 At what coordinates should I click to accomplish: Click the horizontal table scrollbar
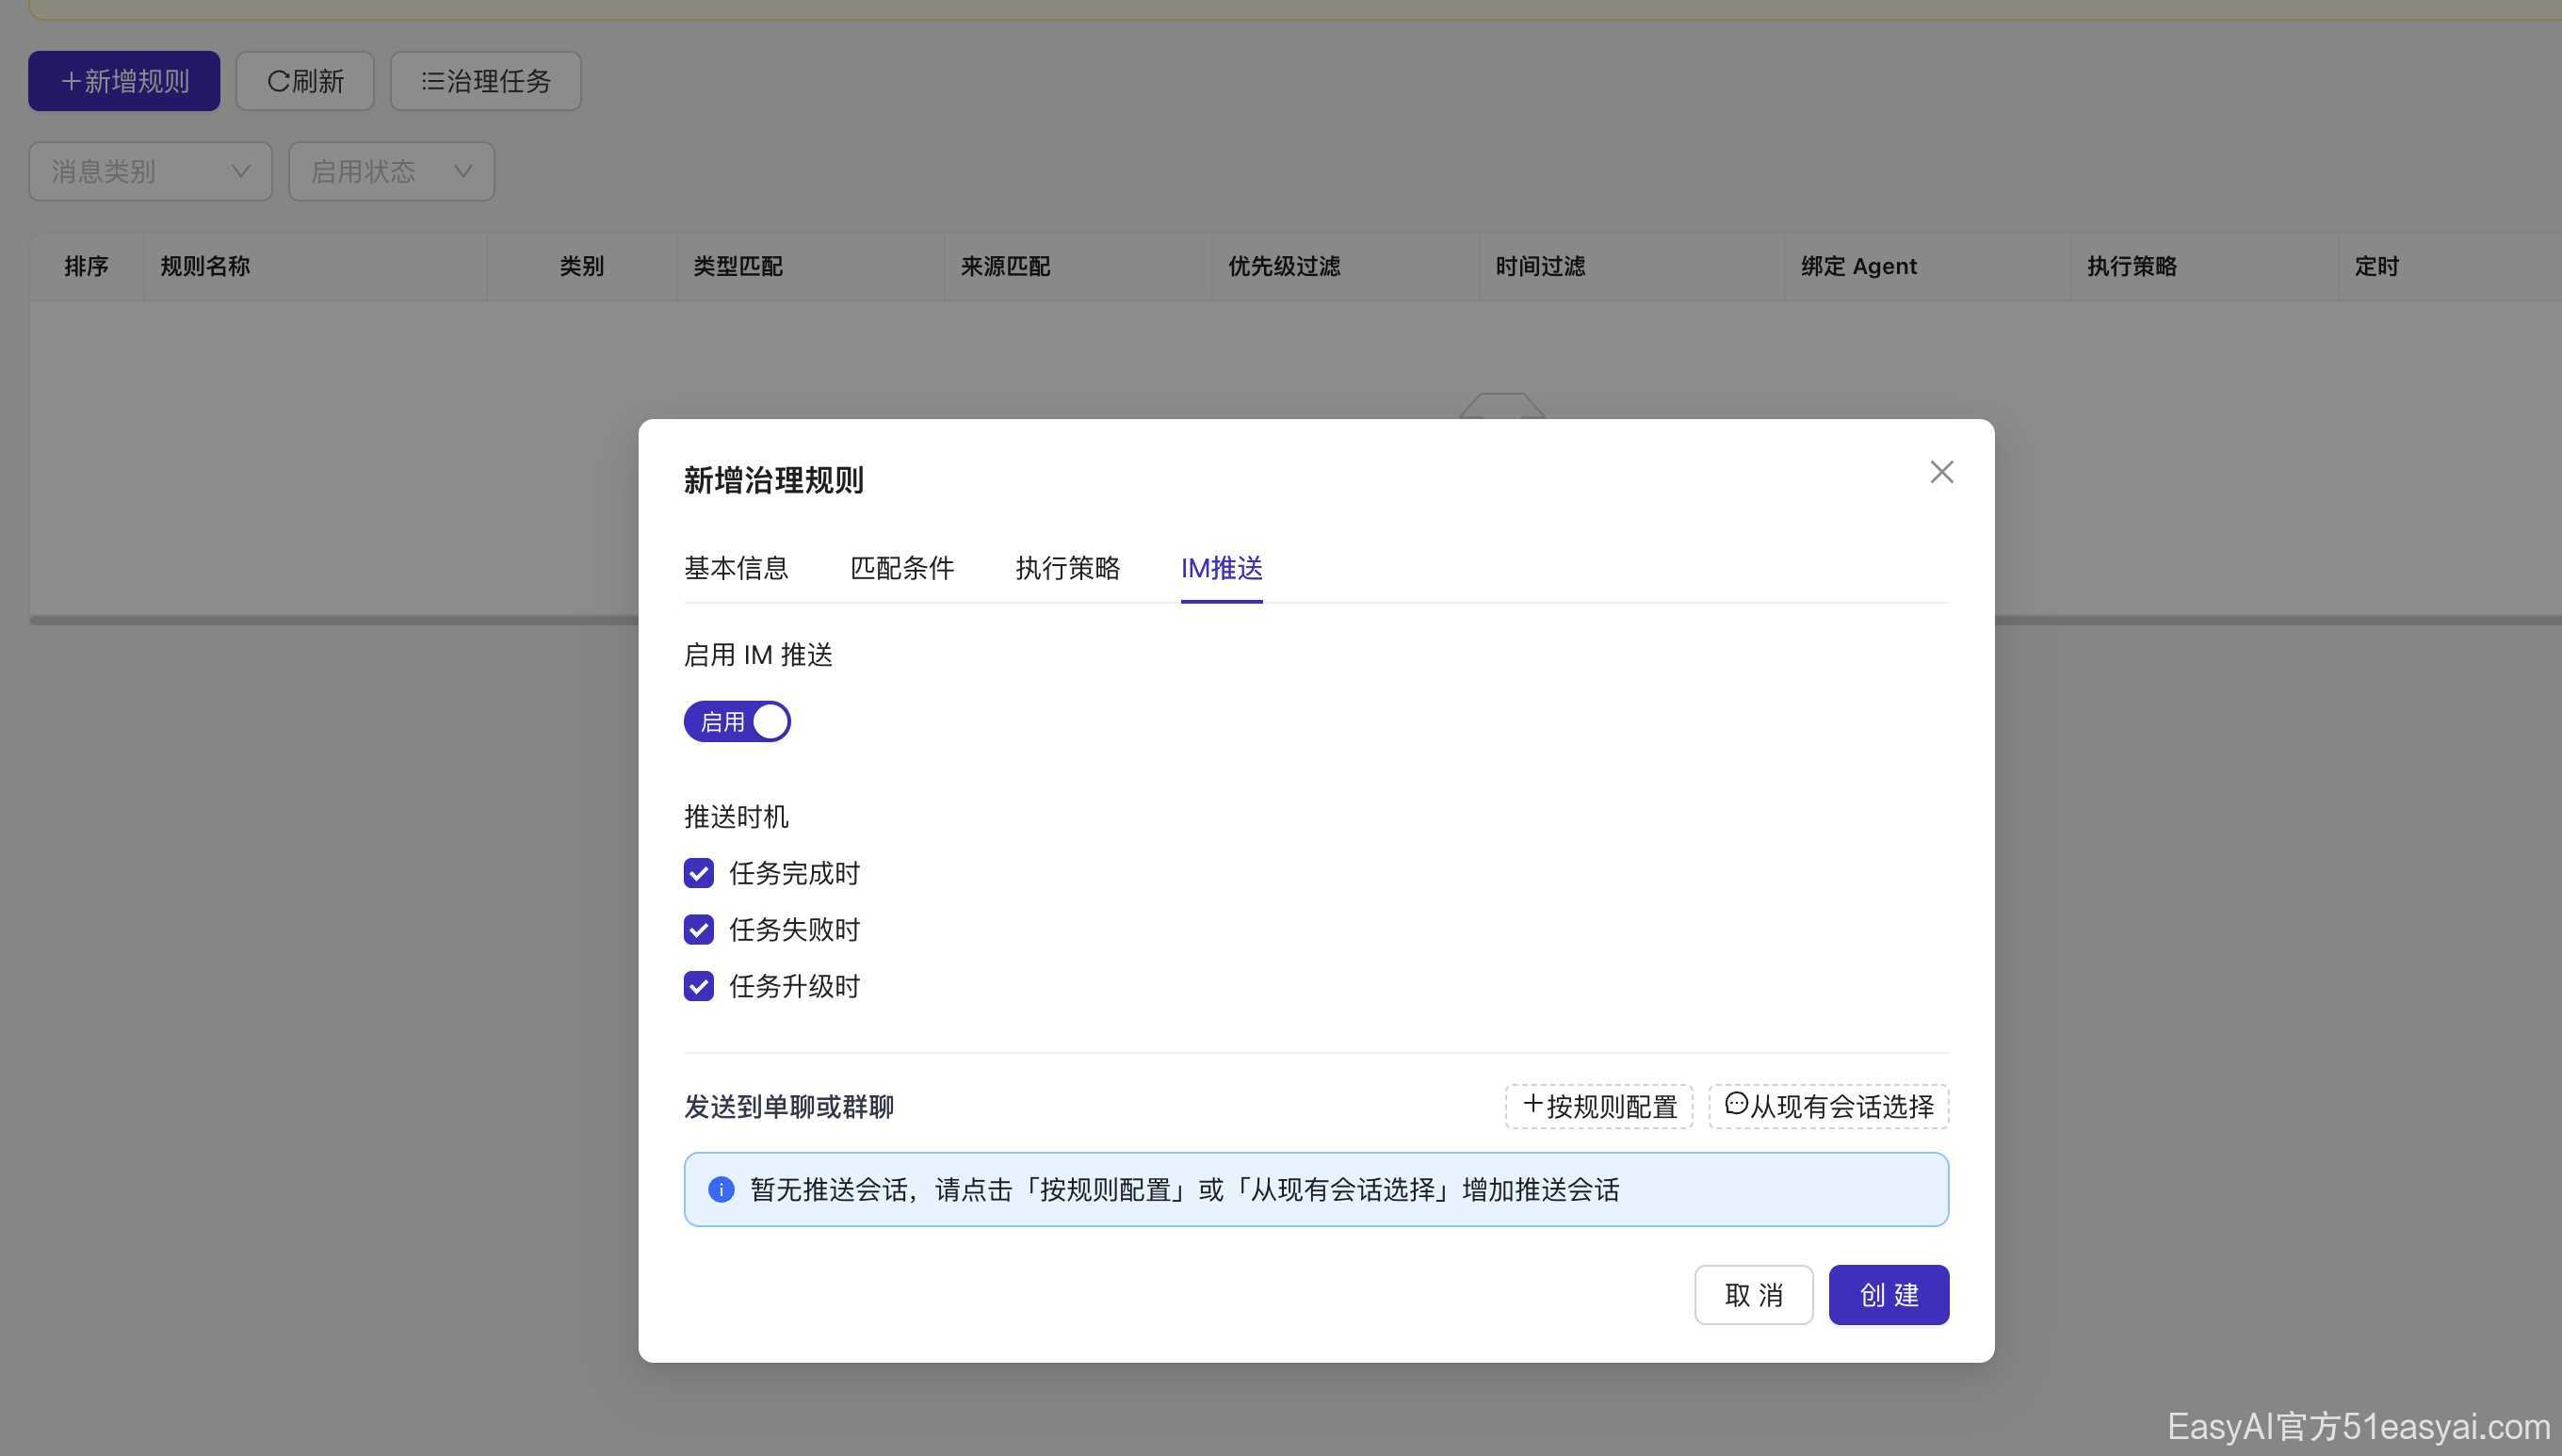pos(330,620)
